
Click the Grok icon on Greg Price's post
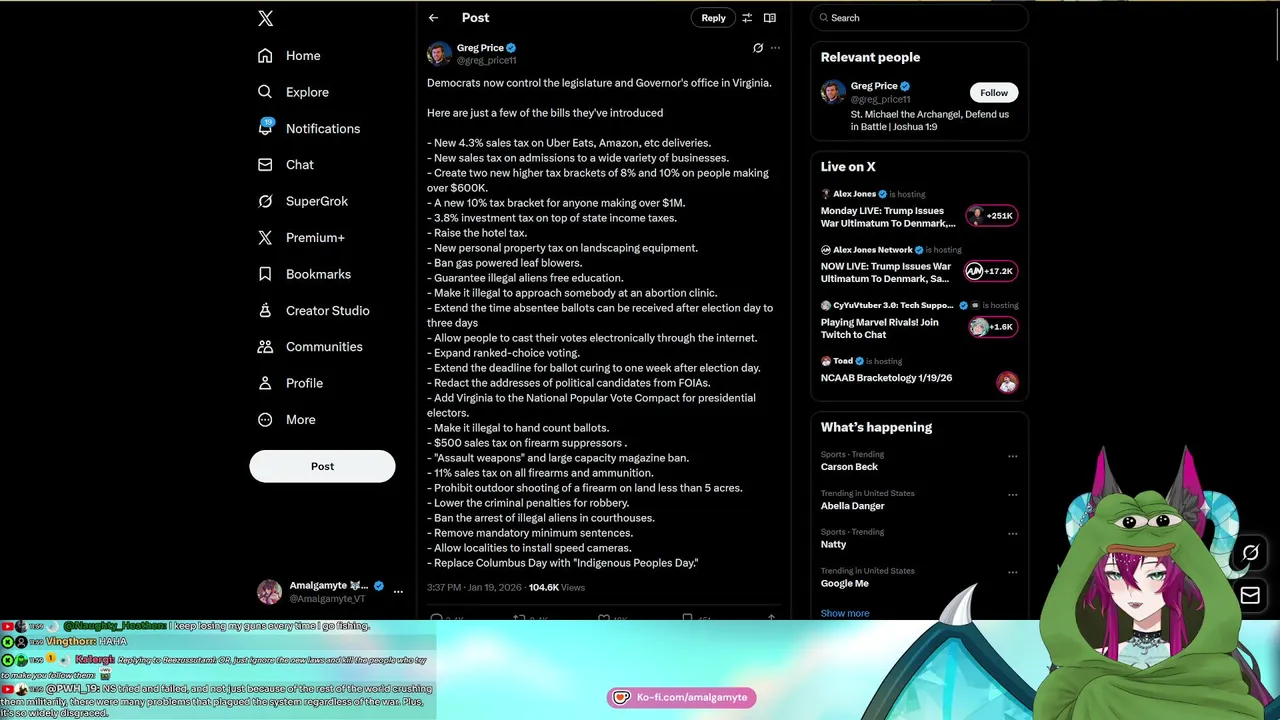coord(758,48)
